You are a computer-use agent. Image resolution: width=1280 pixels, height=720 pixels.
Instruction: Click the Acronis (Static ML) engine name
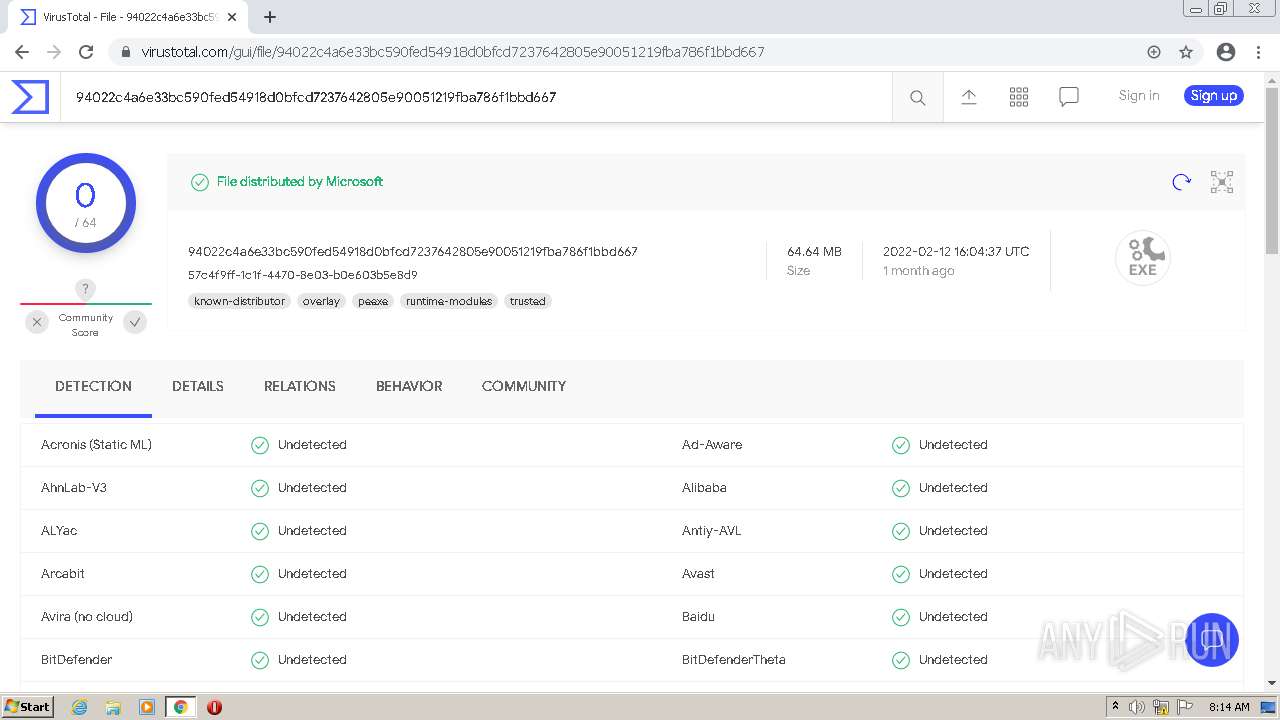(96, 445)
